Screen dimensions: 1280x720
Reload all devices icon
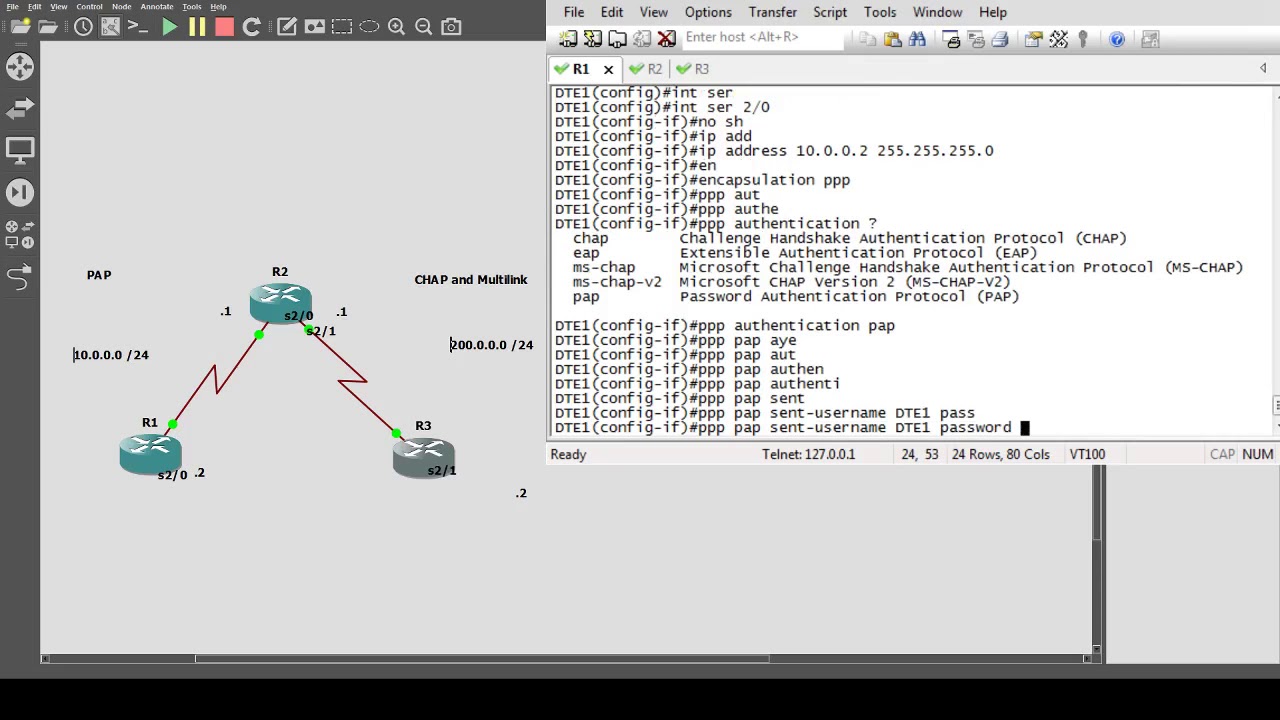click(251, 27)
